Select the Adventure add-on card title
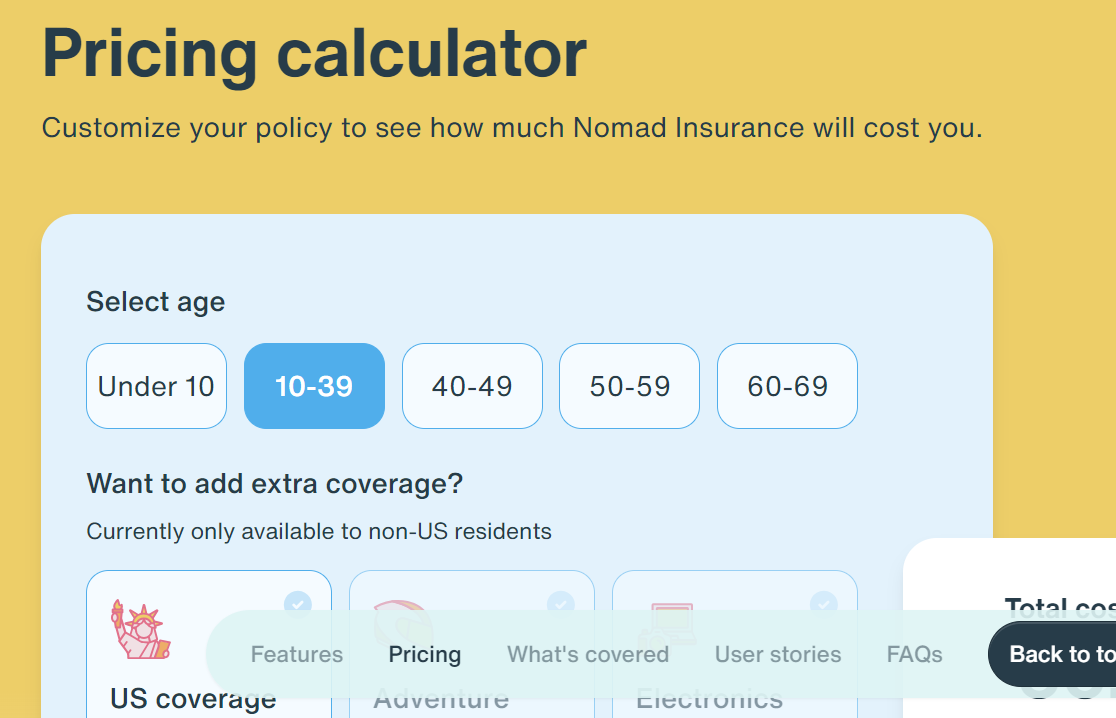This screenshot has width=1116, height=718. tap(441, 699)
